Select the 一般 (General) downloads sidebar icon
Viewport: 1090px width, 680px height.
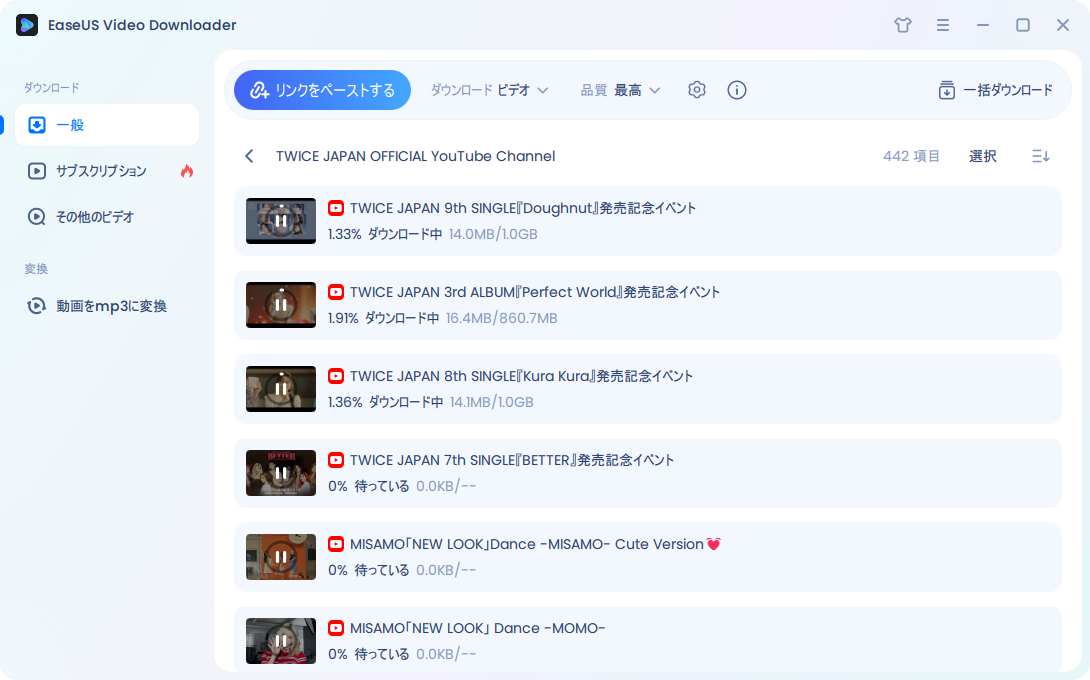[x=35, y=124]
